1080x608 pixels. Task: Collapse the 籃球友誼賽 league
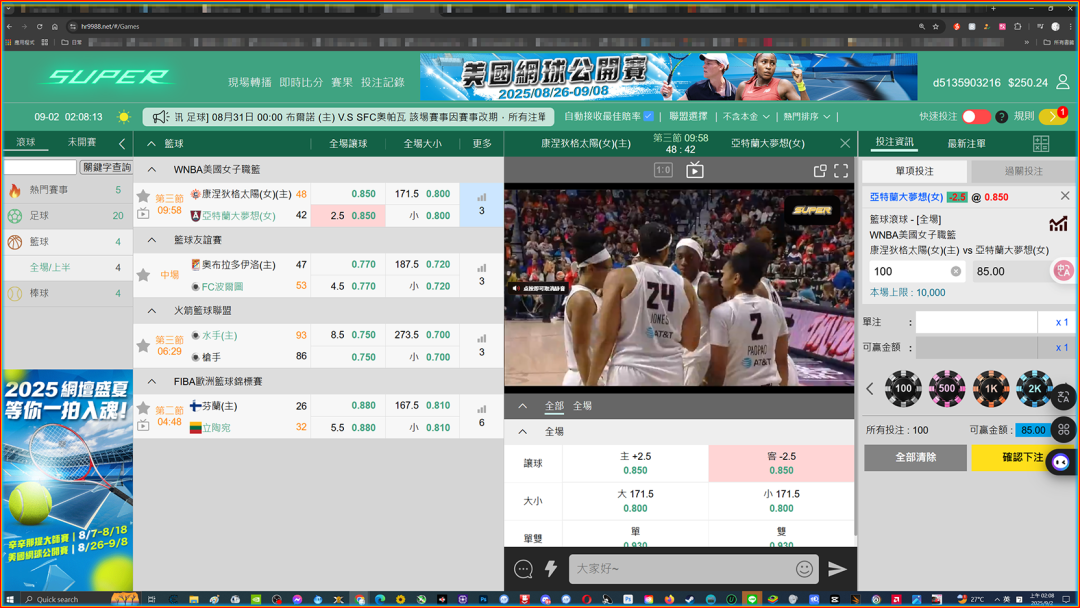pos(152,240)
